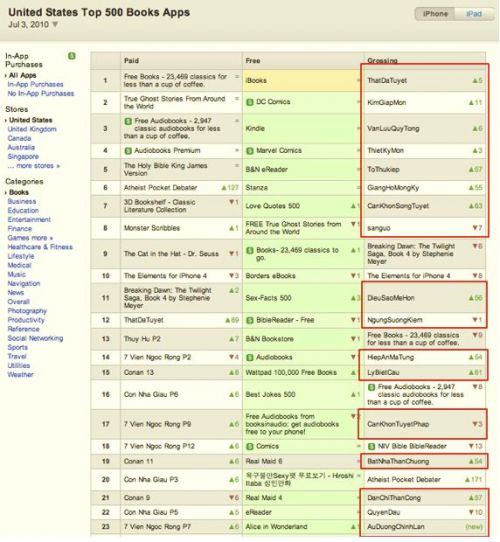Screen dimensions: 500x542
Task: Expand the Games more submenu
Action: click(30, 238)
